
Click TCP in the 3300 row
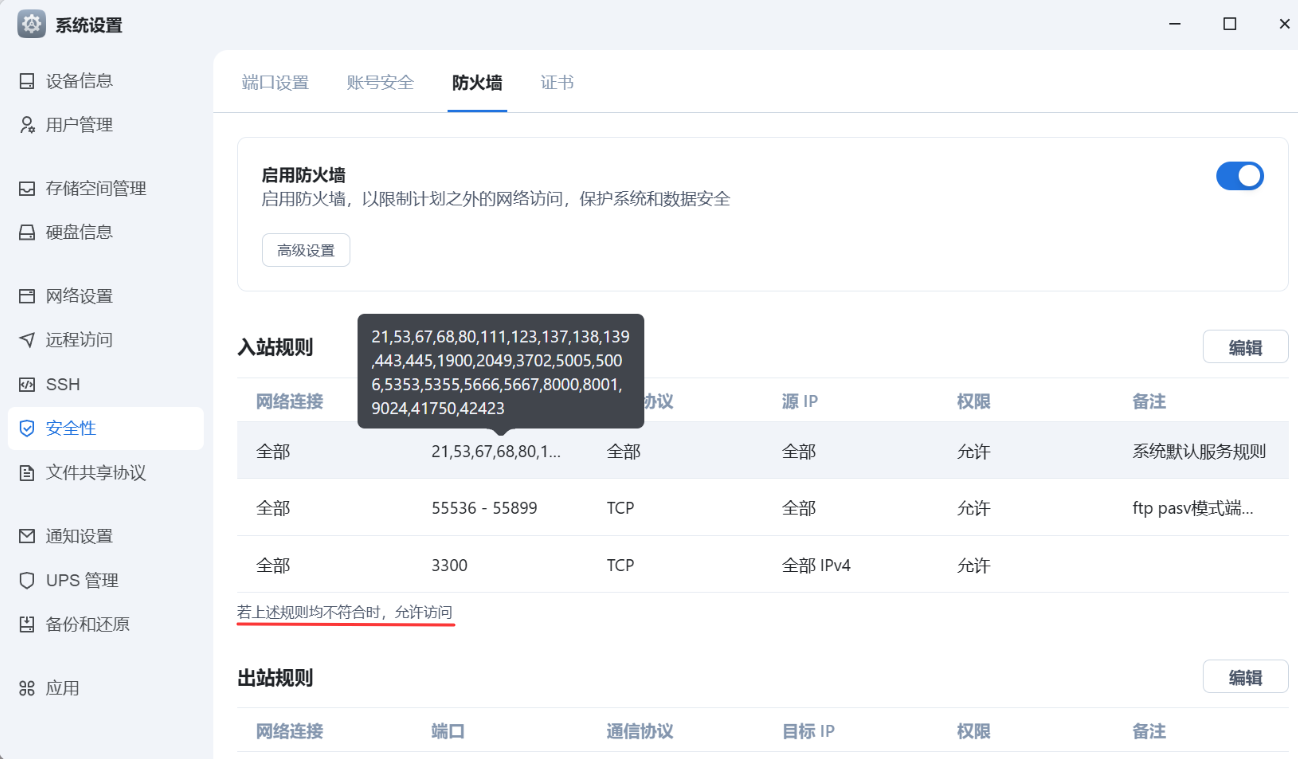(620, 565)
